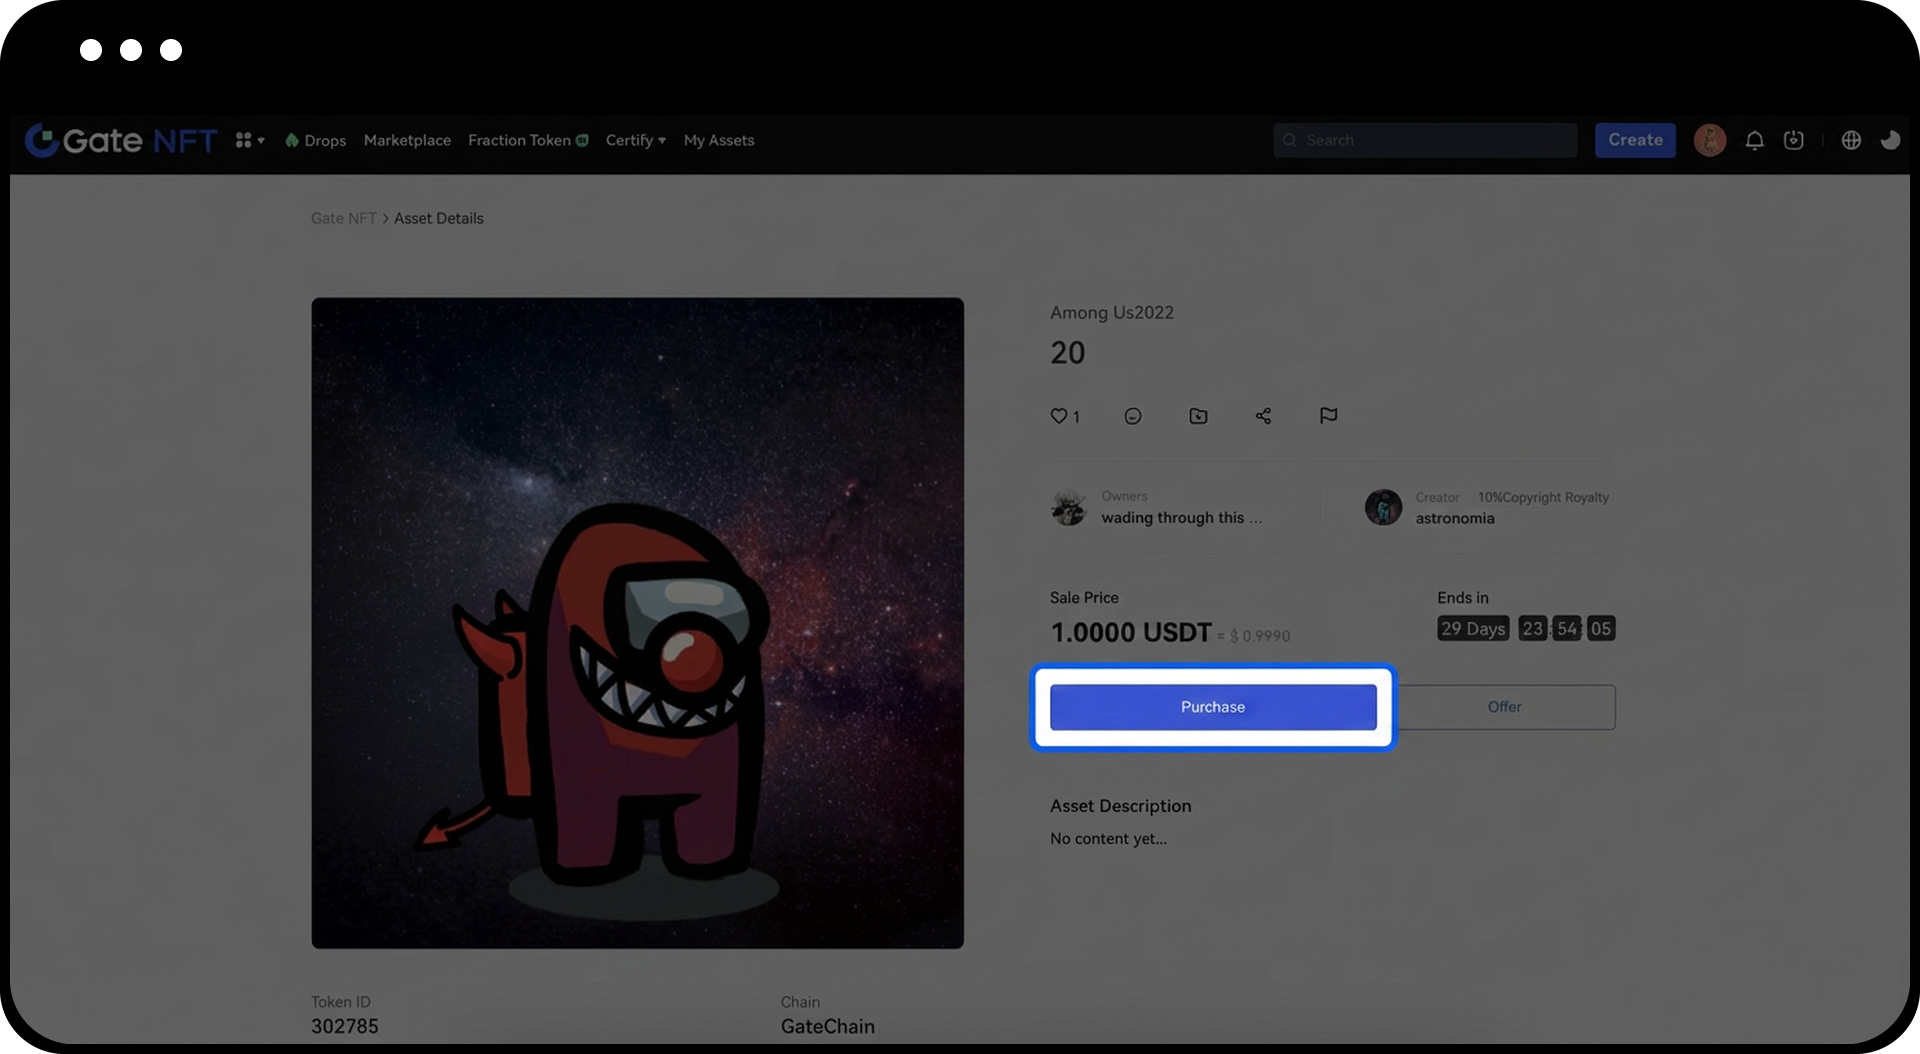This screenshot has width=1920, height=1054.
Task: Open the user avatar menu
Action: pyautogui.click(x=1709, y=141)
